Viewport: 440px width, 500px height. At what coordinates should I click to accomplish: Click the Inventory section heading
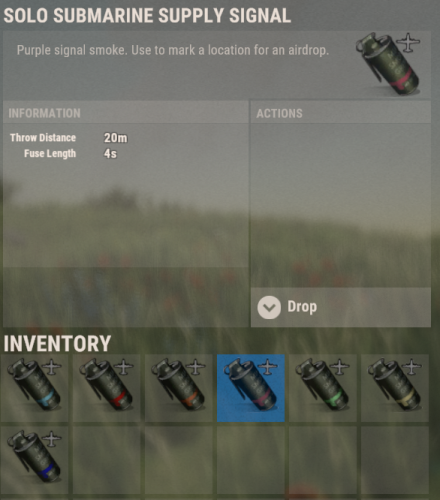coord(57,343)
